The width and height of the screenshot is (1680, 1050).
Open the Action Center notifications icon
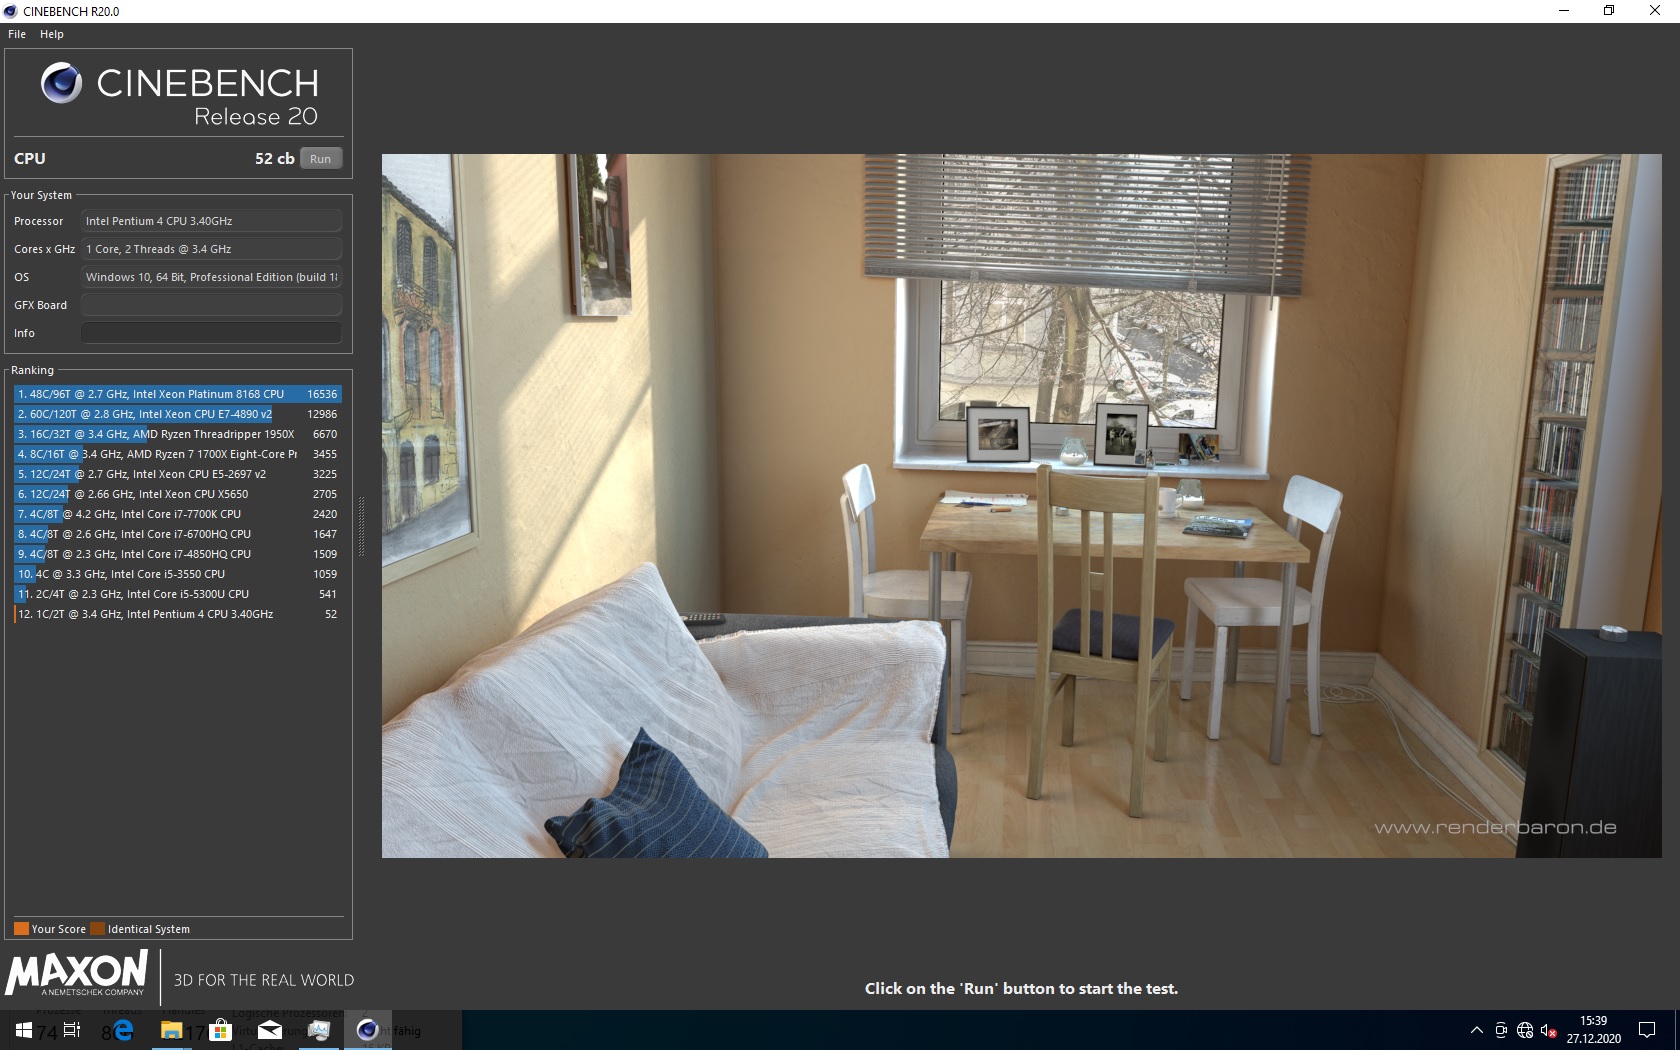(x=1647, y=1030)
